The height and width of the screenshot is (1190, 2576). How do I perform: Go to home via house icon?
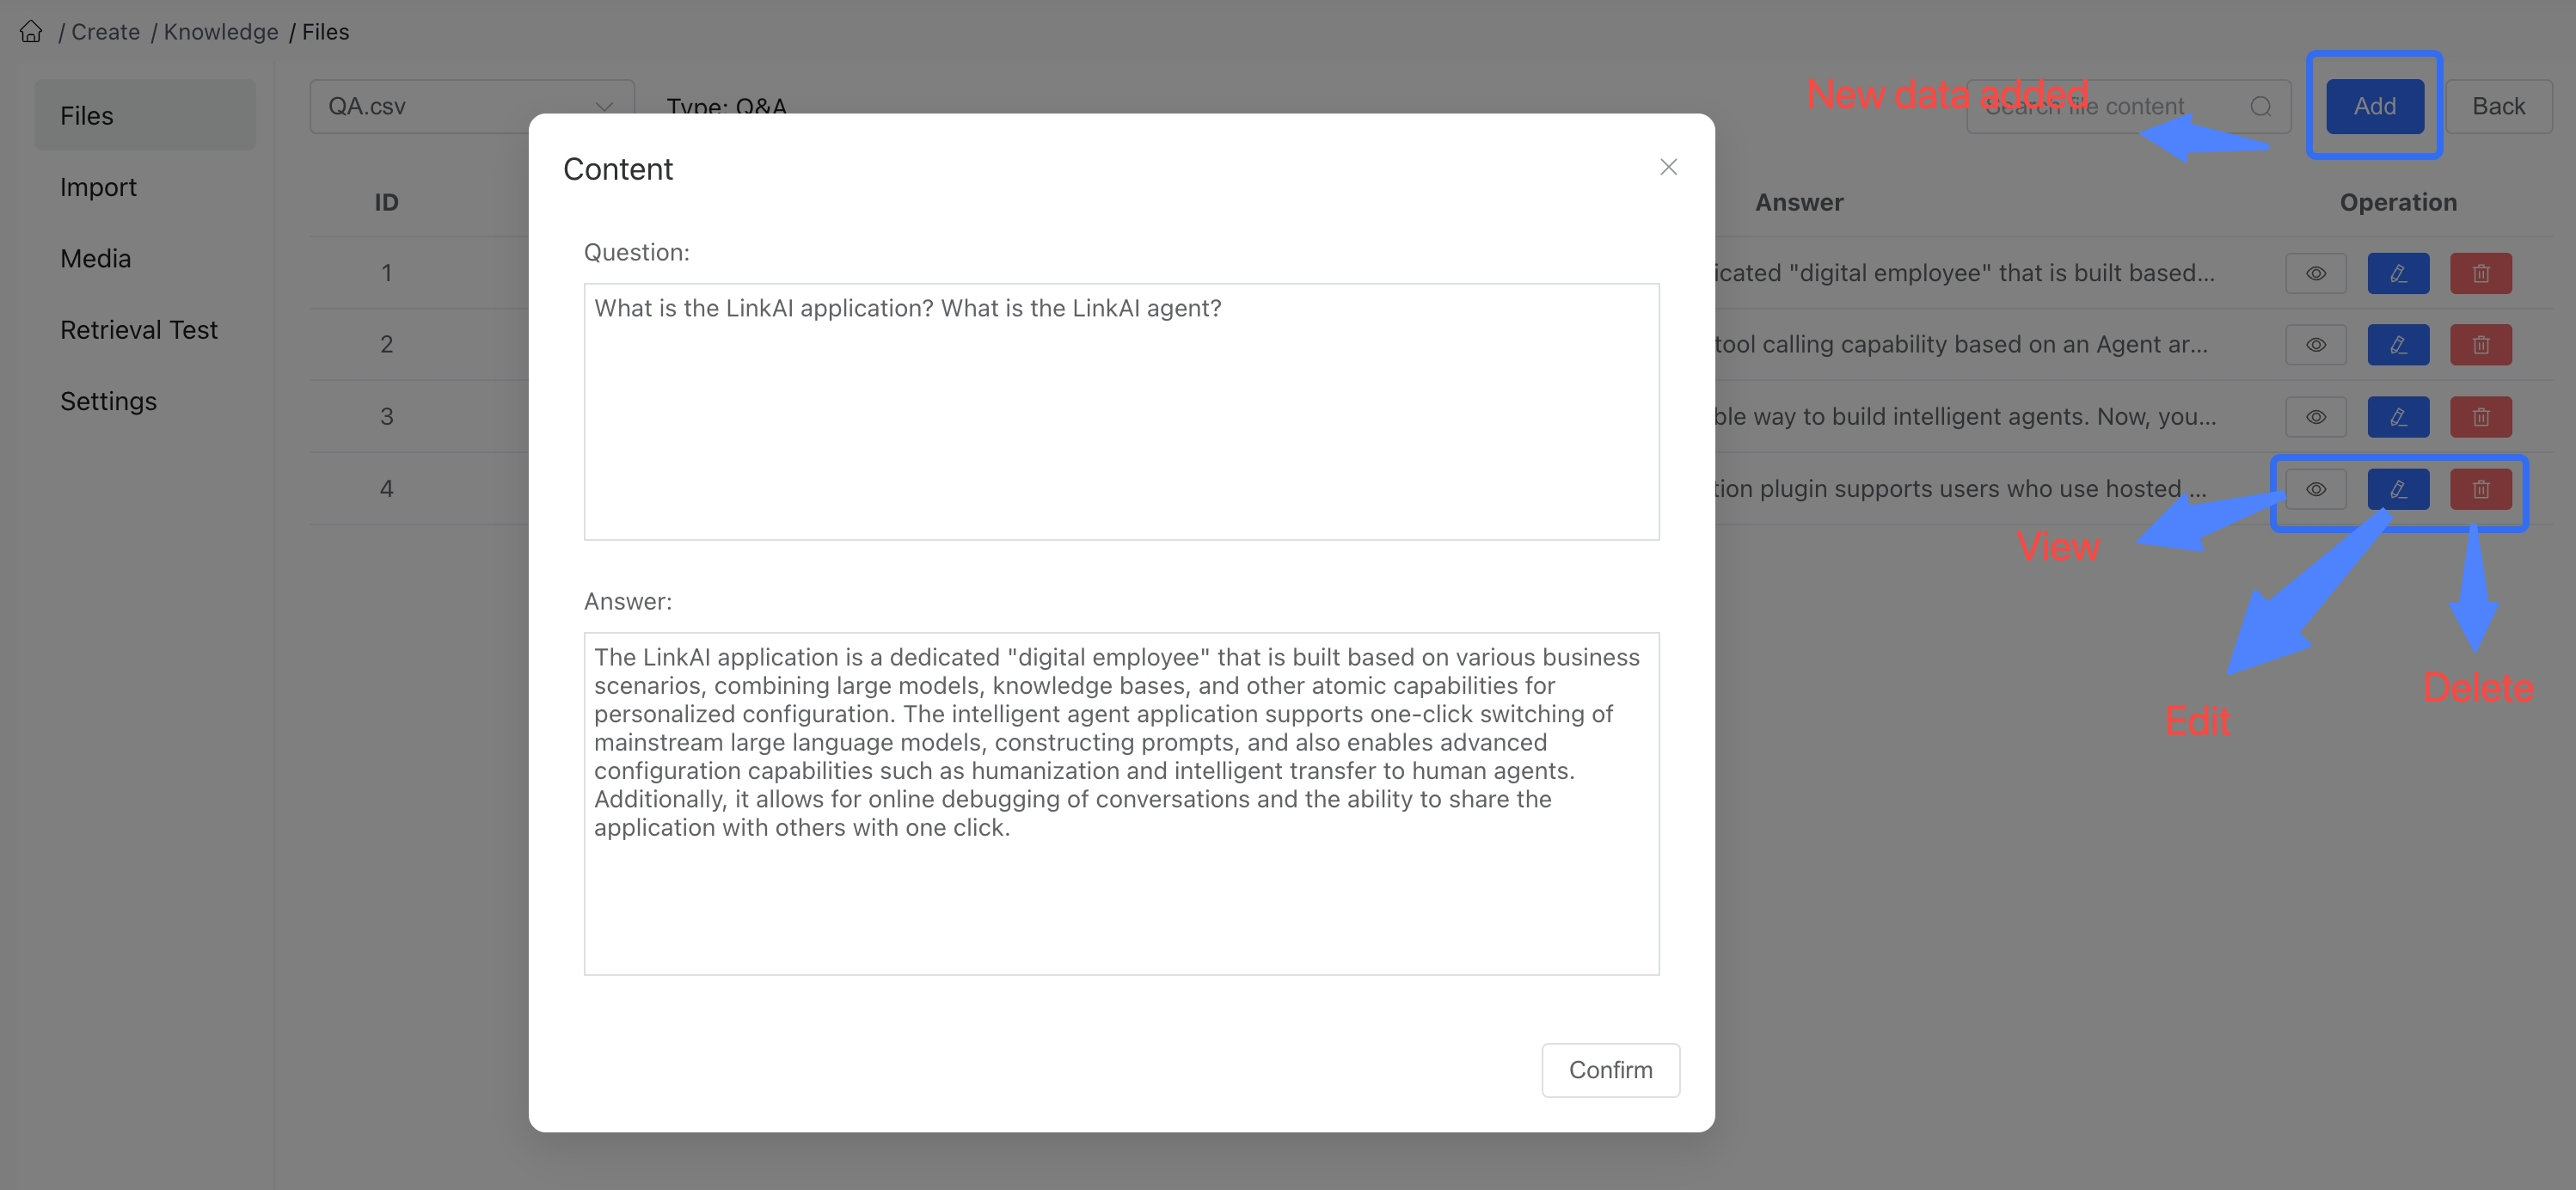click(31, 31)
